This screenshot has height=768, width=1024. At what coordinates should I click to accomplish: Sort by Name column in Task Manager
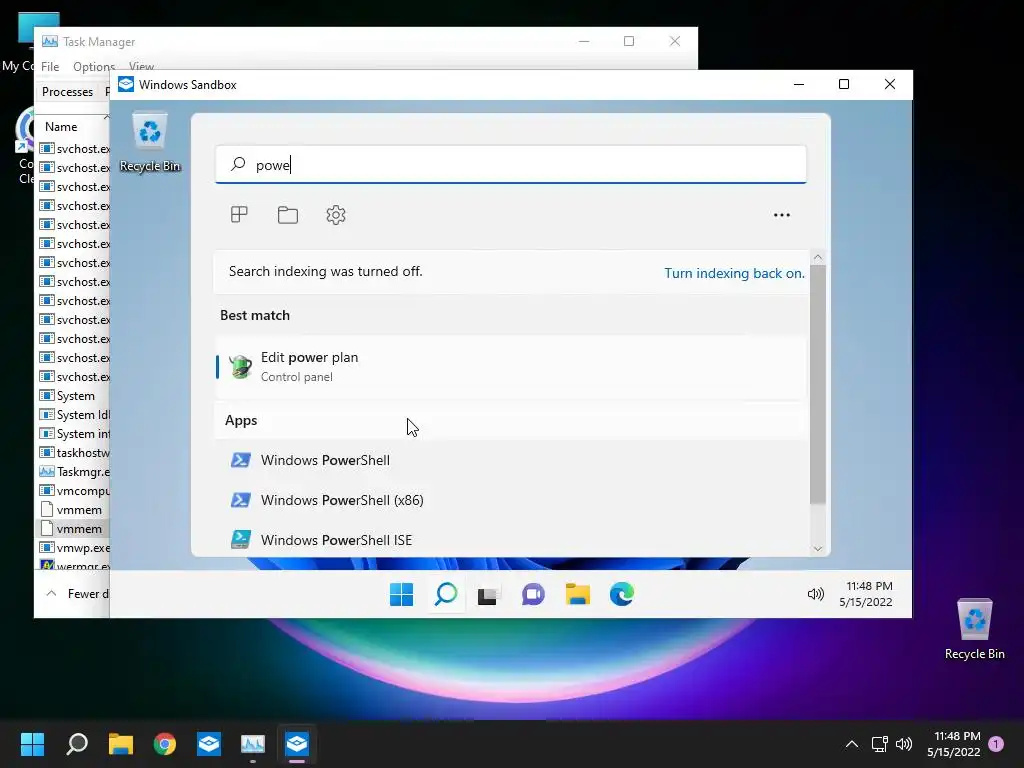pyautogui.click(x=61, y=127)
